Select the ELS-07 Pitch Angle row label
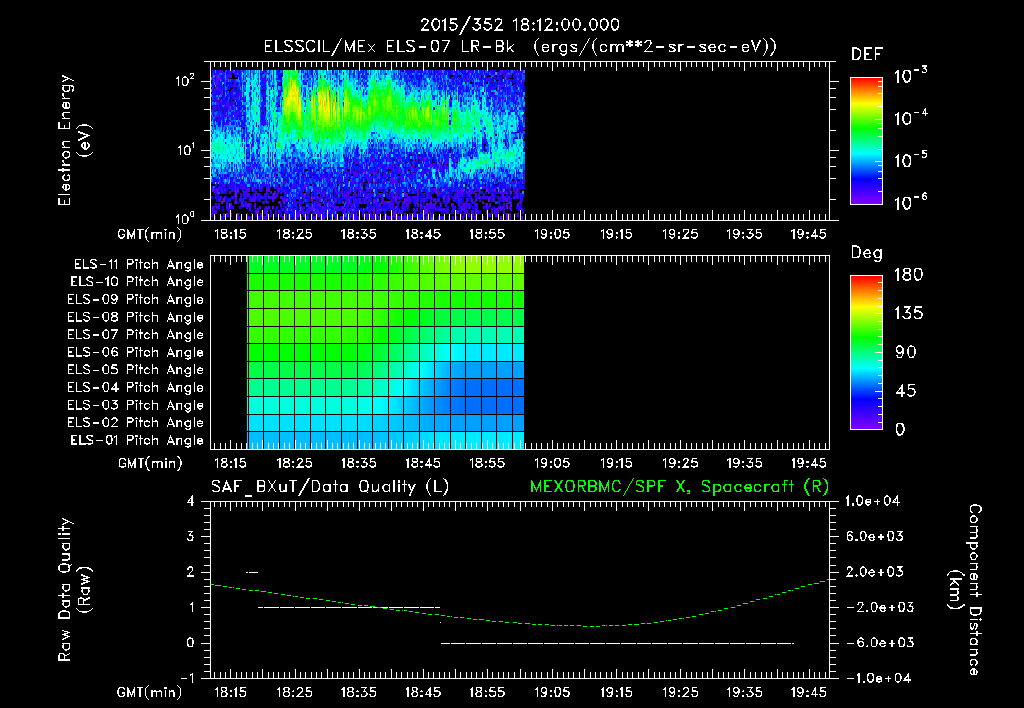The image size is (1024, 708). [x=136, y=334]
